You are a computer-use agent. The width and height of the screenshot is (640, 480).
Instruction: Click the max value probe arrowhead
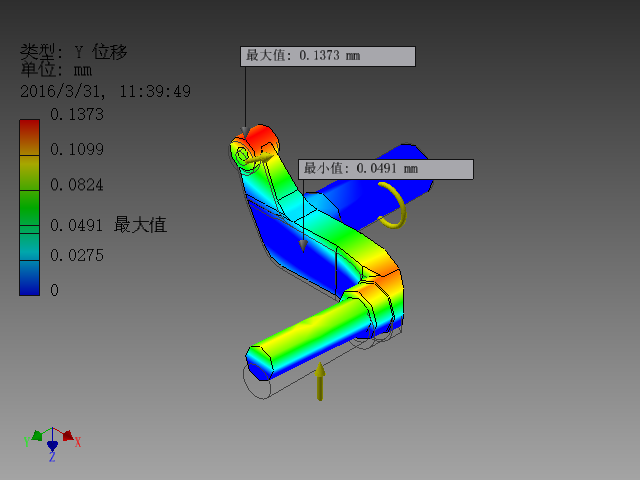point(245,133)
